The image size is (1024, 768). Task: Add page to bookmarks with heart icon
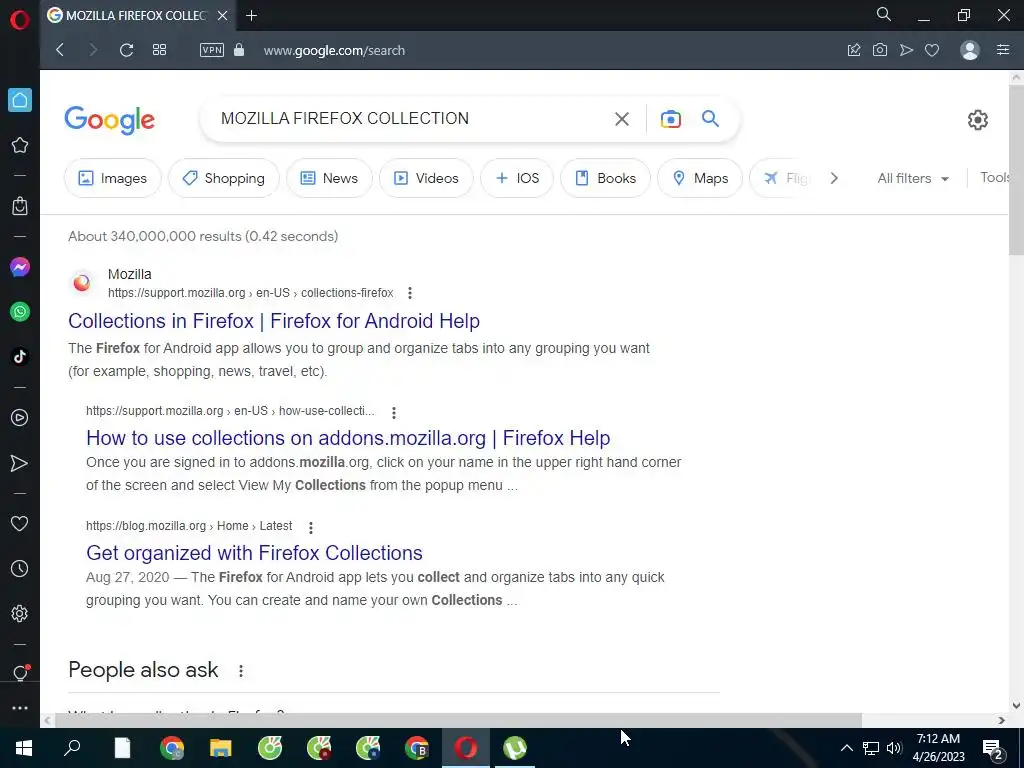[932, 50]
